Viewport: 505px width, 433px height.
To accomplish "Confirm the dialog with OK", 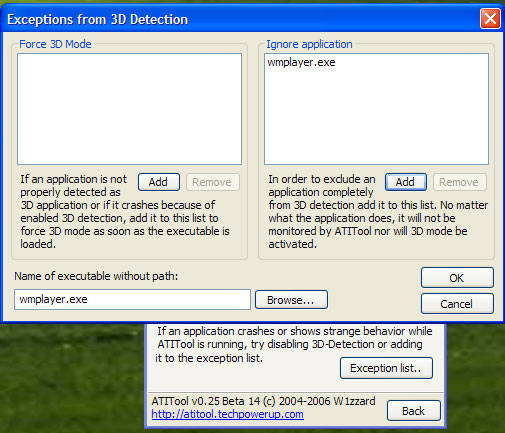I will tap(457, 278).
